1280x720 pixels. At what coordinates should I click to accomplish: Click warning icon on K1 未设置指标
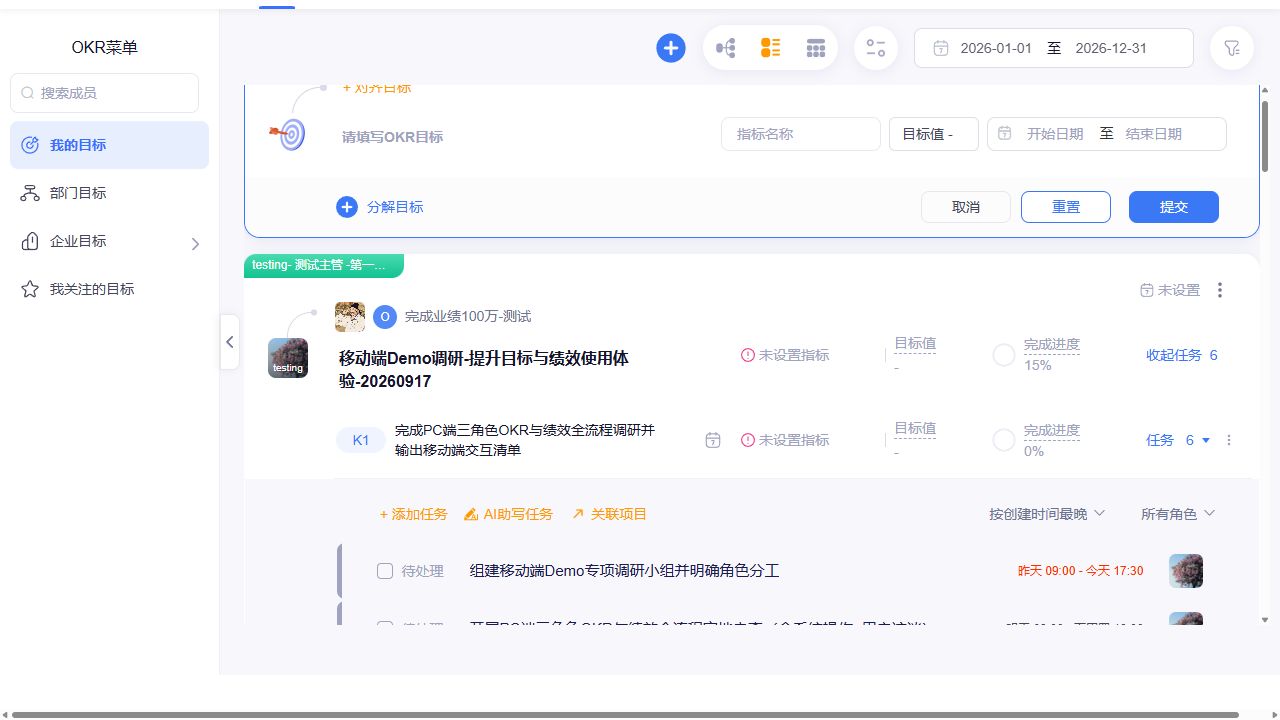point(748,440)
